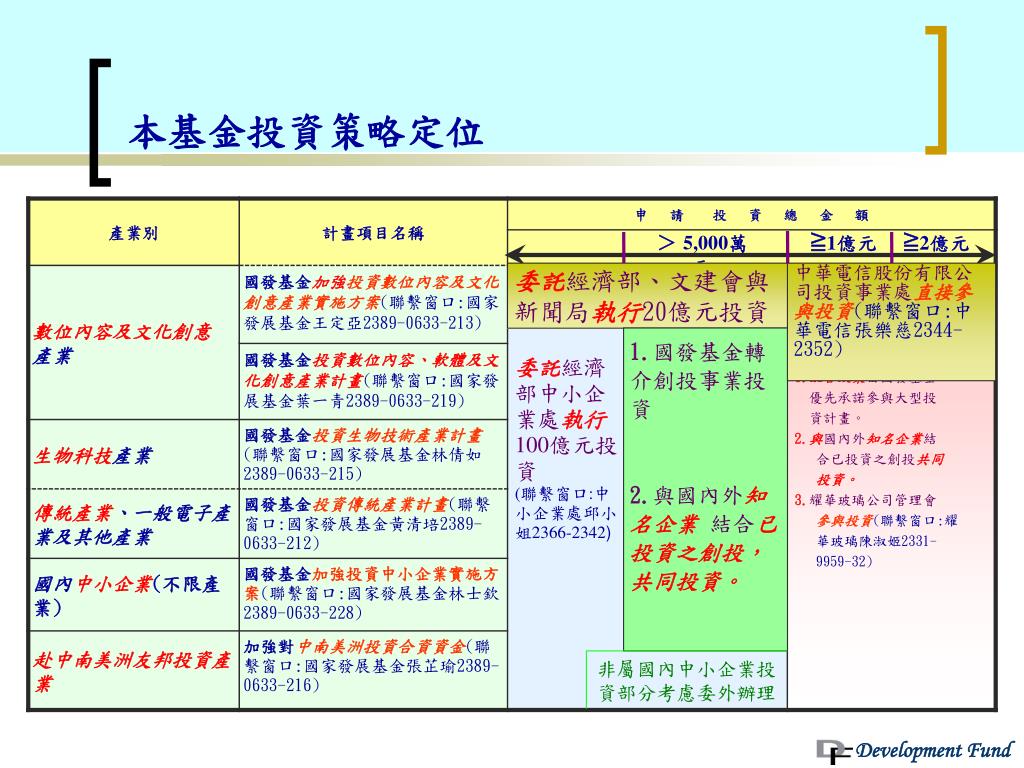Viewport: 1024px width, 768px height.
Task: Click the 委託經濟部中小企業處執行100億元投資 text
Action: click(x=566, y=418)
